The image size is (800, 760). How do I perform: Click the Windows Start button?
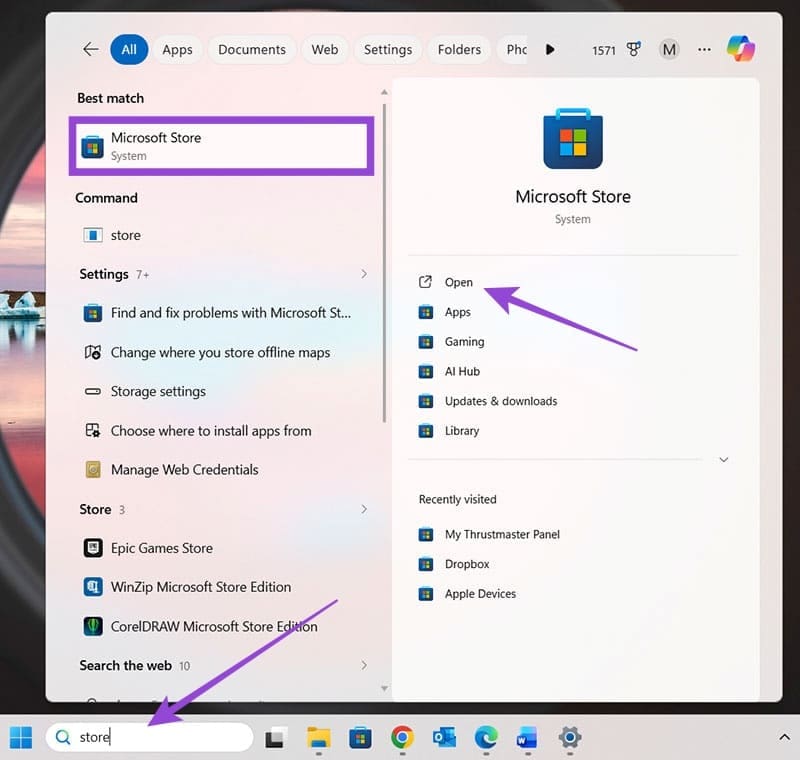coord(21,738)
